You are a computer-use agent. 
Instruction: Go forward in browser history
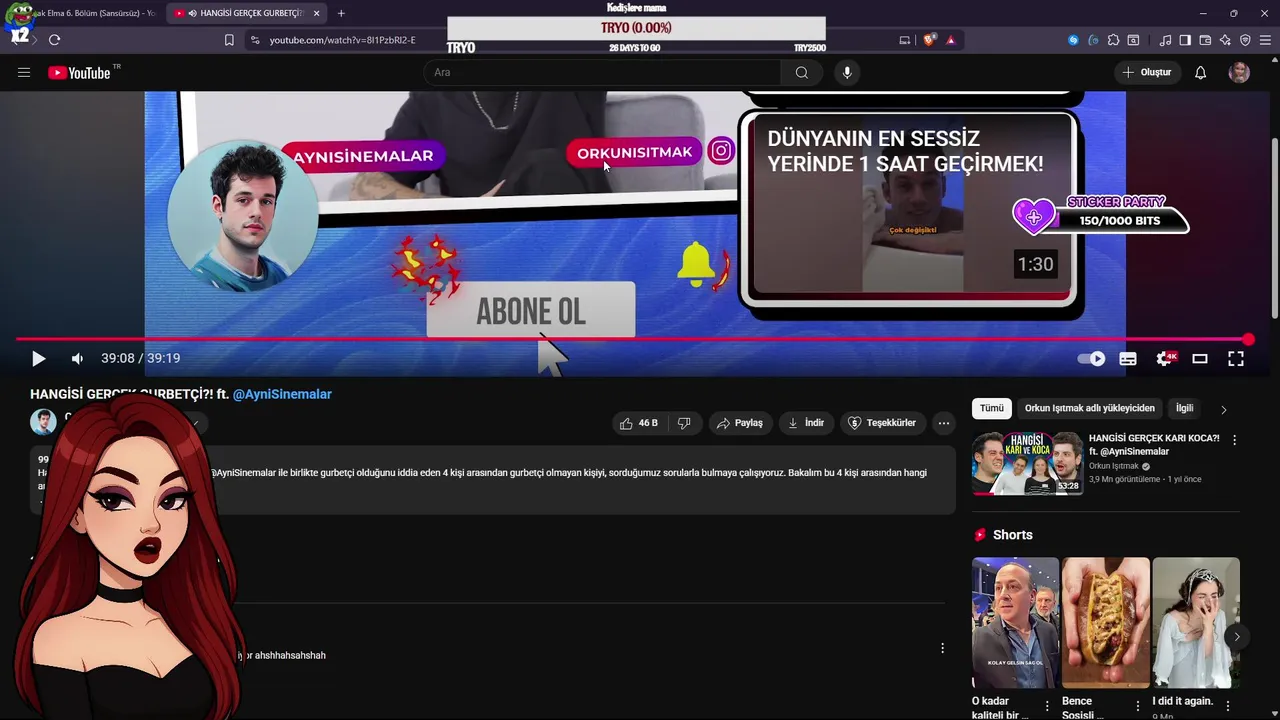(x=34, y=40)
